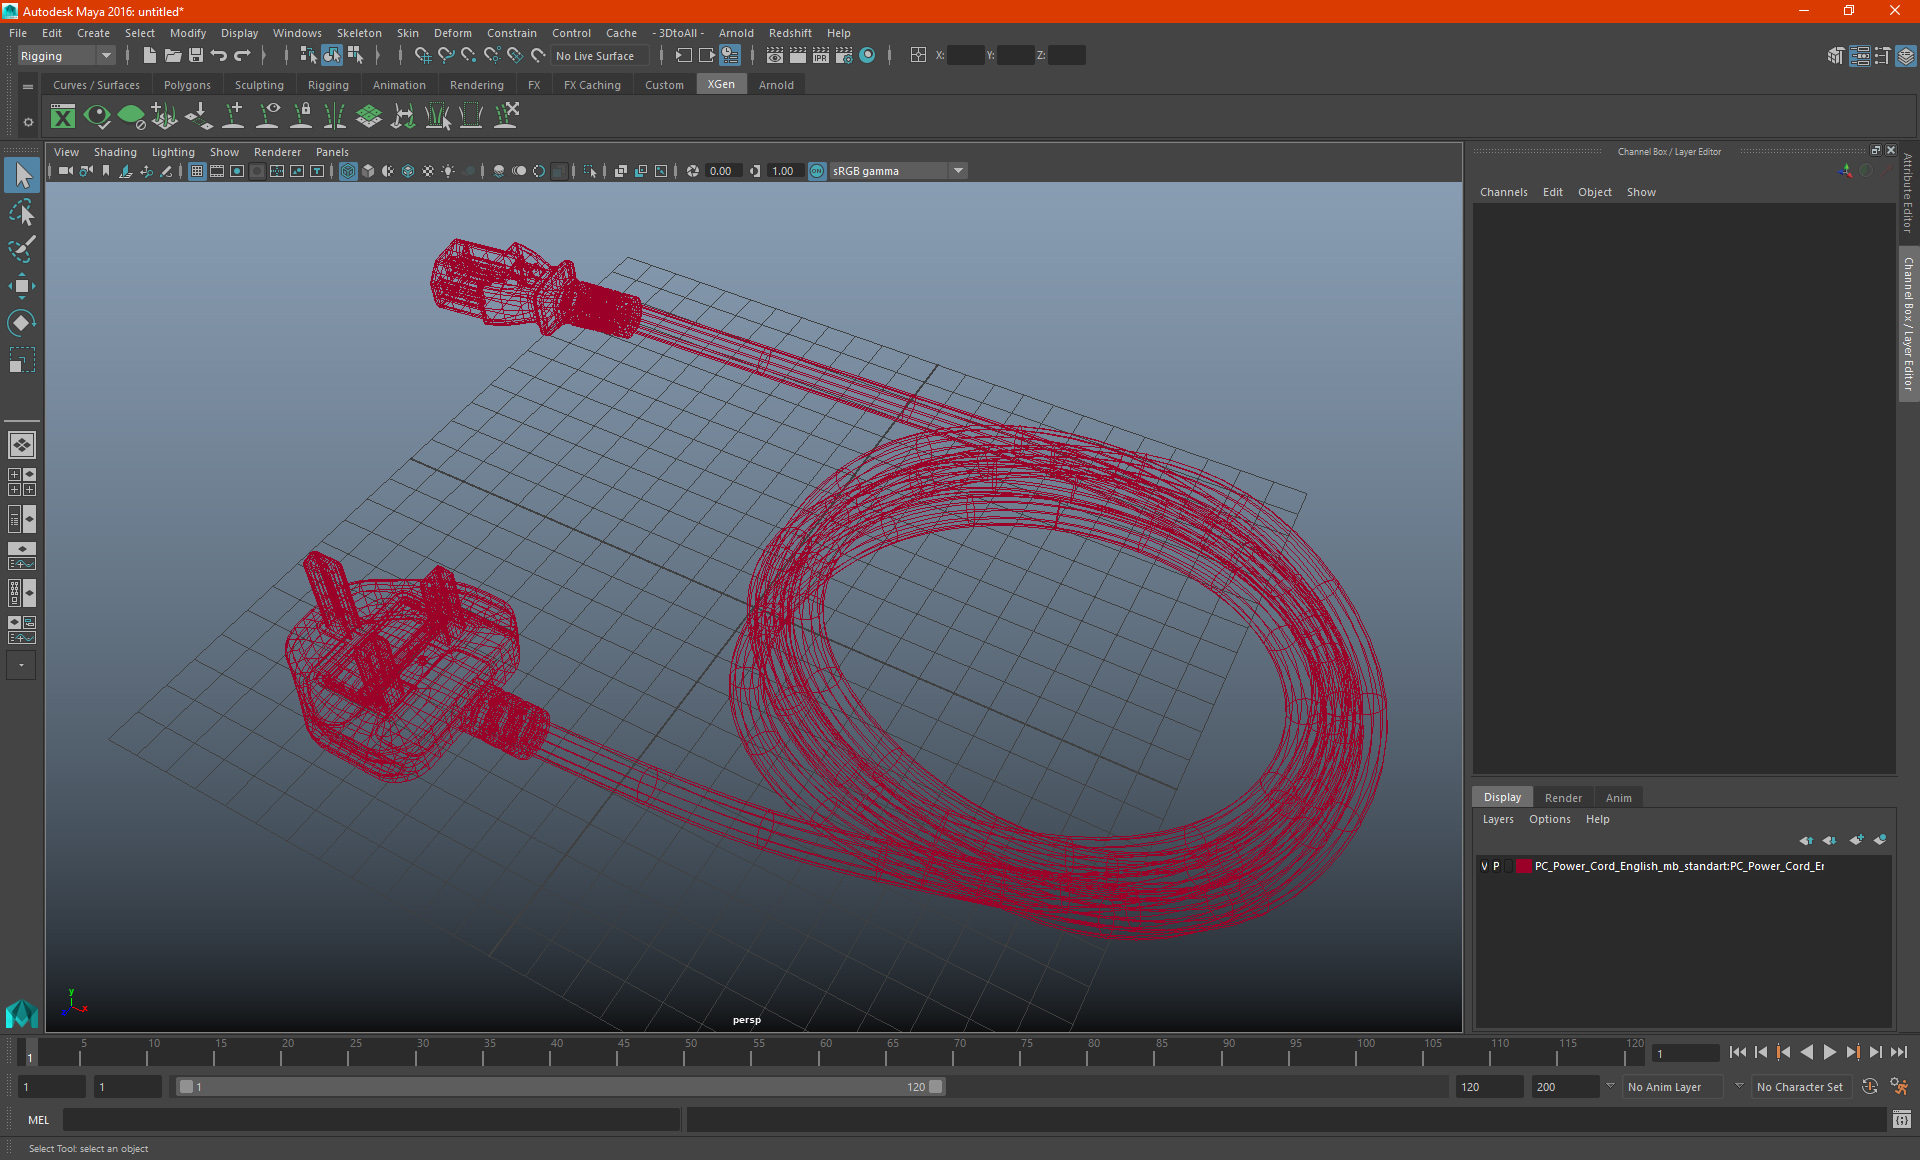
Task: Click create new layer with selected icon
Action: 1880,840
